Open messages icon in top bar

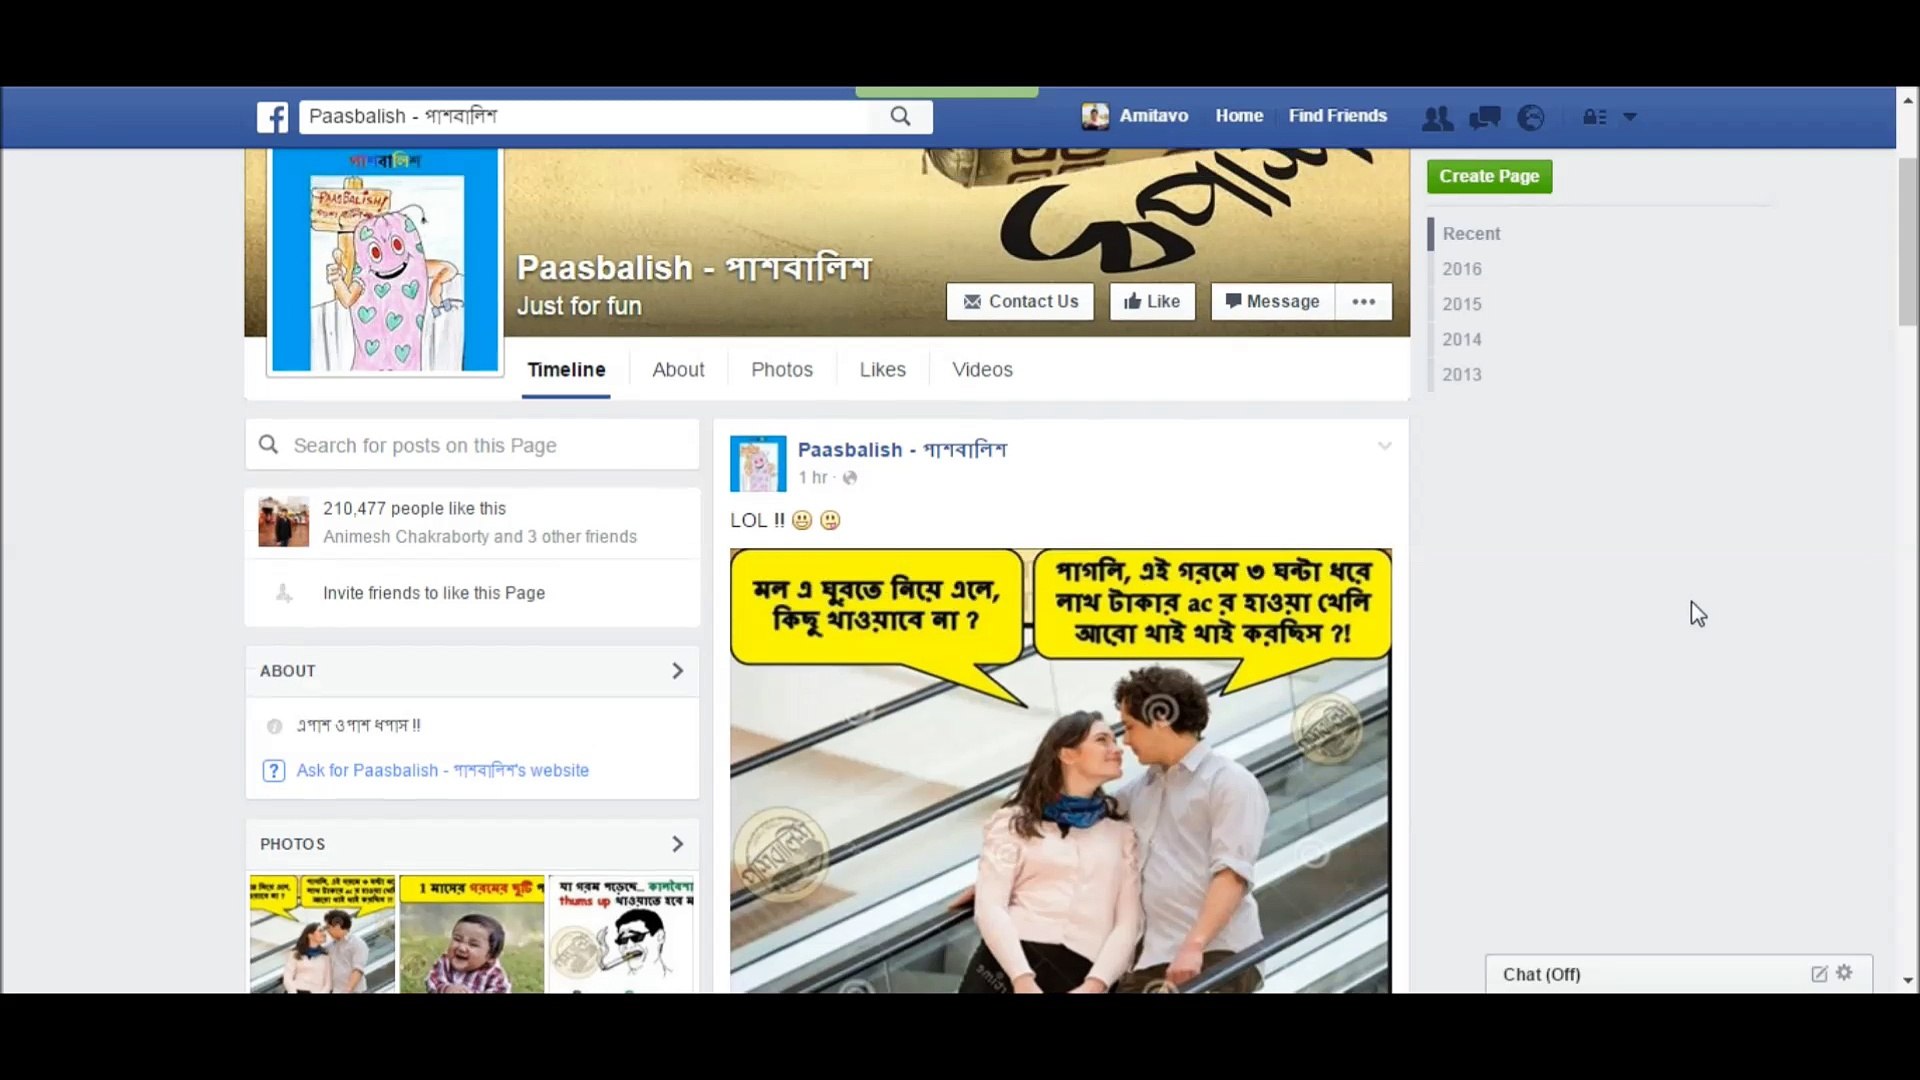click(1484, 118)
